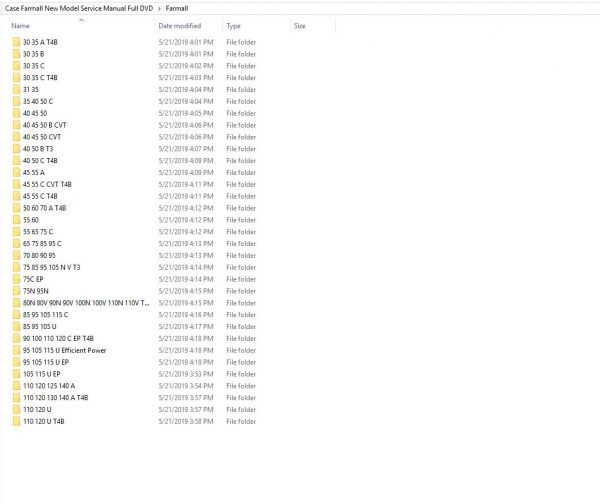
Task: Click the File folder type for 30 35 B
Action: pyautogui.click(x=241, y=54)
